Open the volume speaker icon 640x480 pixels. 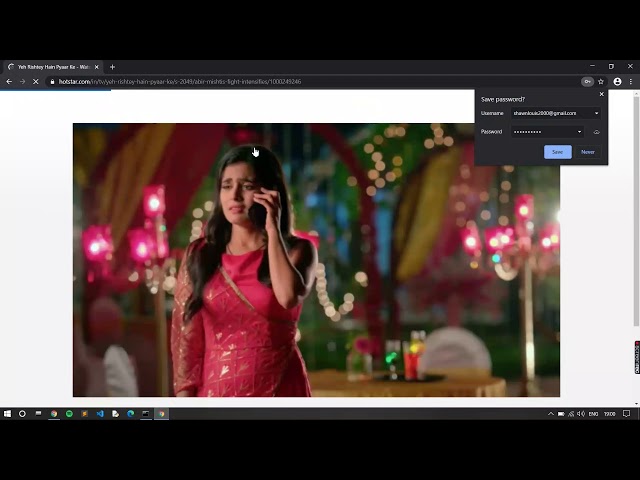point(581,413)
